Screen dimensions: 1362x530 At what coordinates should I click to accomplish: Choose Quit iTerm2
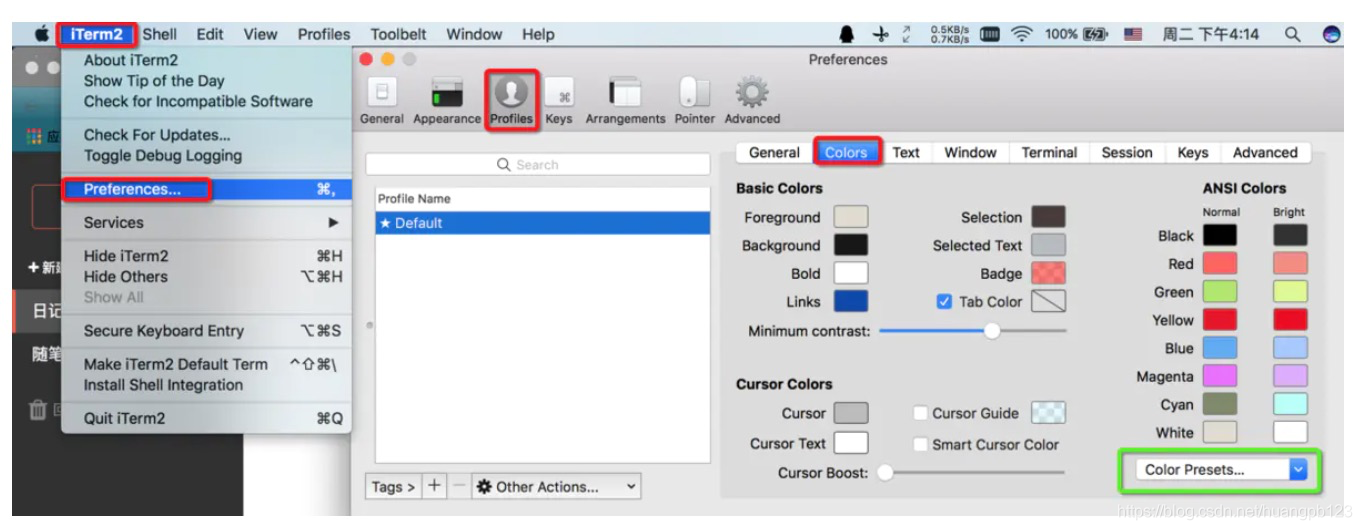[x=206, y=419]
